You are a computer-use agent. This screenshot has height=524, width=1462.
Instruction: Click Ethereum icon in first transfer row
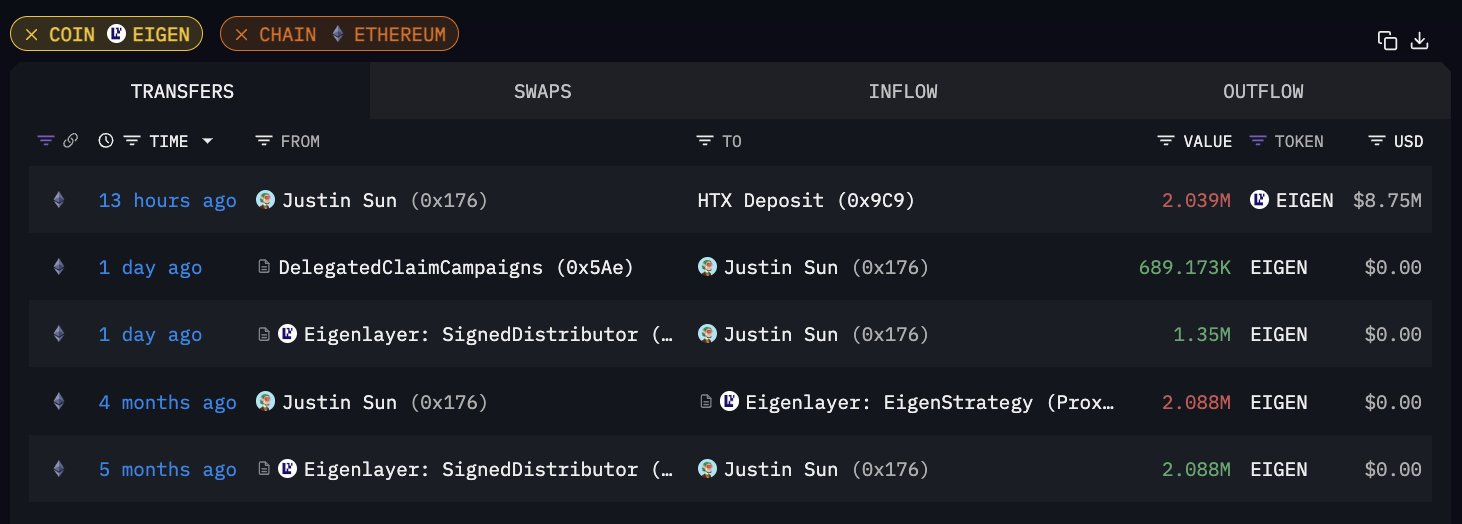pyautogui.click(x=58, y=200)
